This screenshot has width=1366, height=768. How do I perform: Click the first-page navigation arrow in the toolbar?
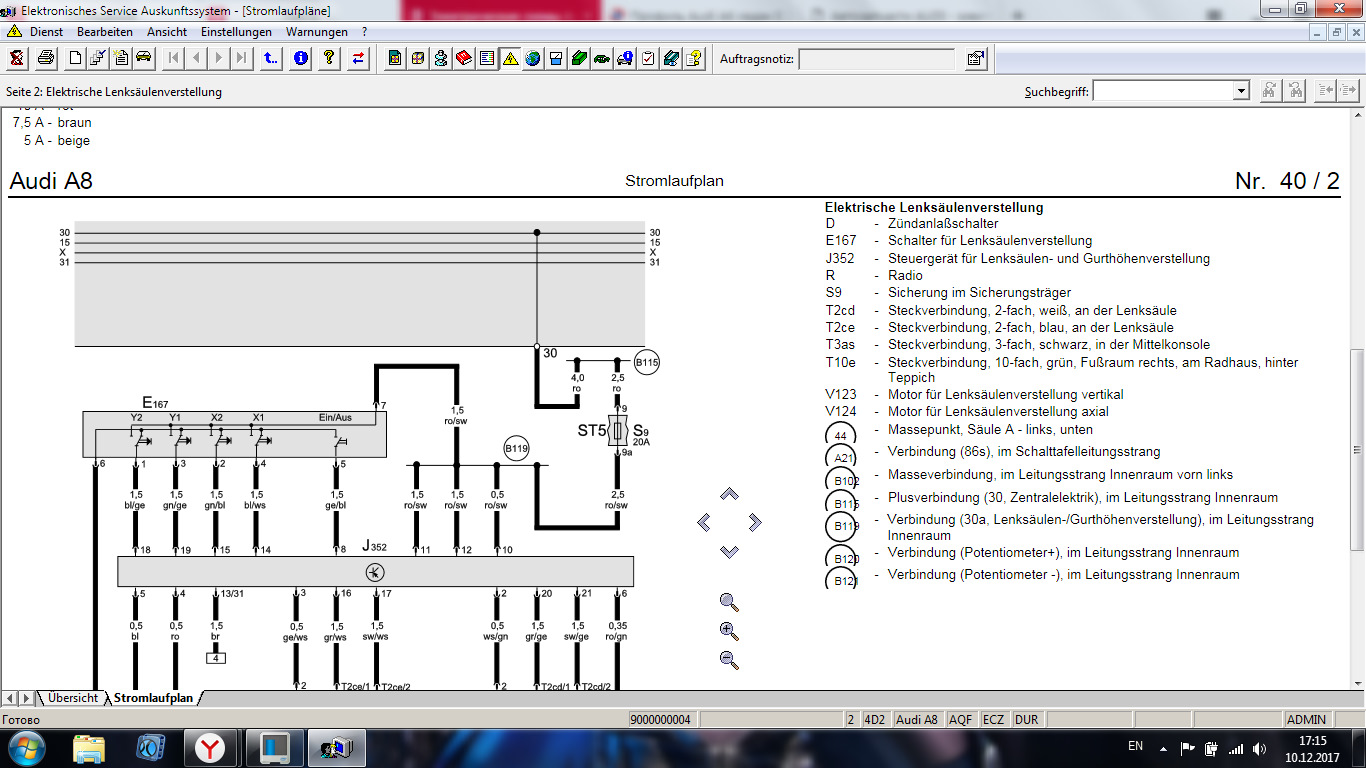tap(173, 58)
